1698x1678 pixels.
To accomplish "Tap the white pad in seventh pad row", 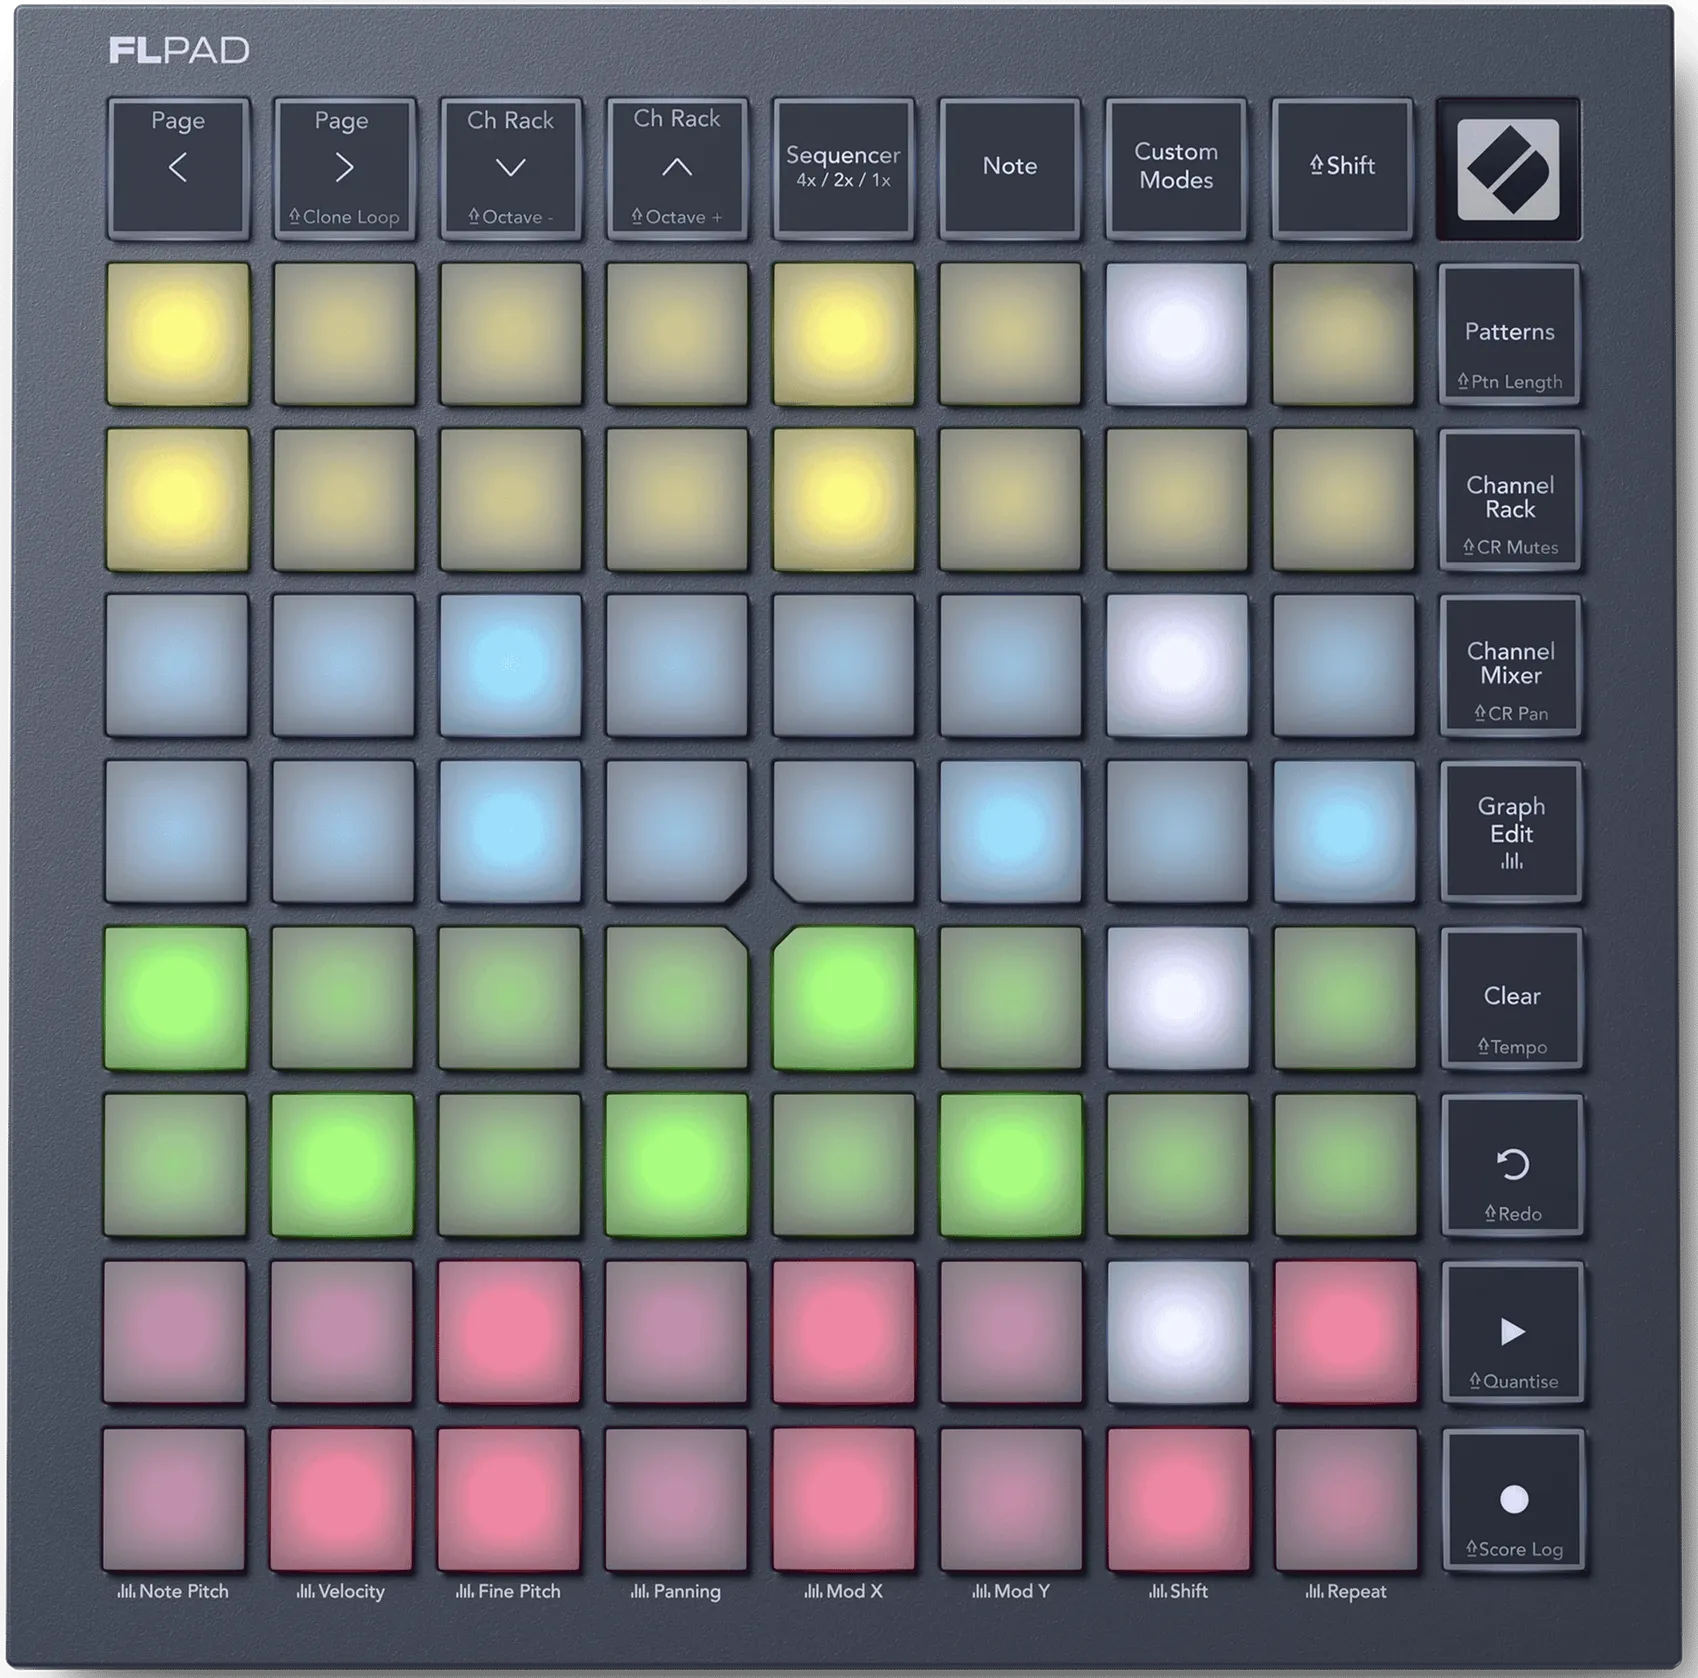I will (1178, 1332).
